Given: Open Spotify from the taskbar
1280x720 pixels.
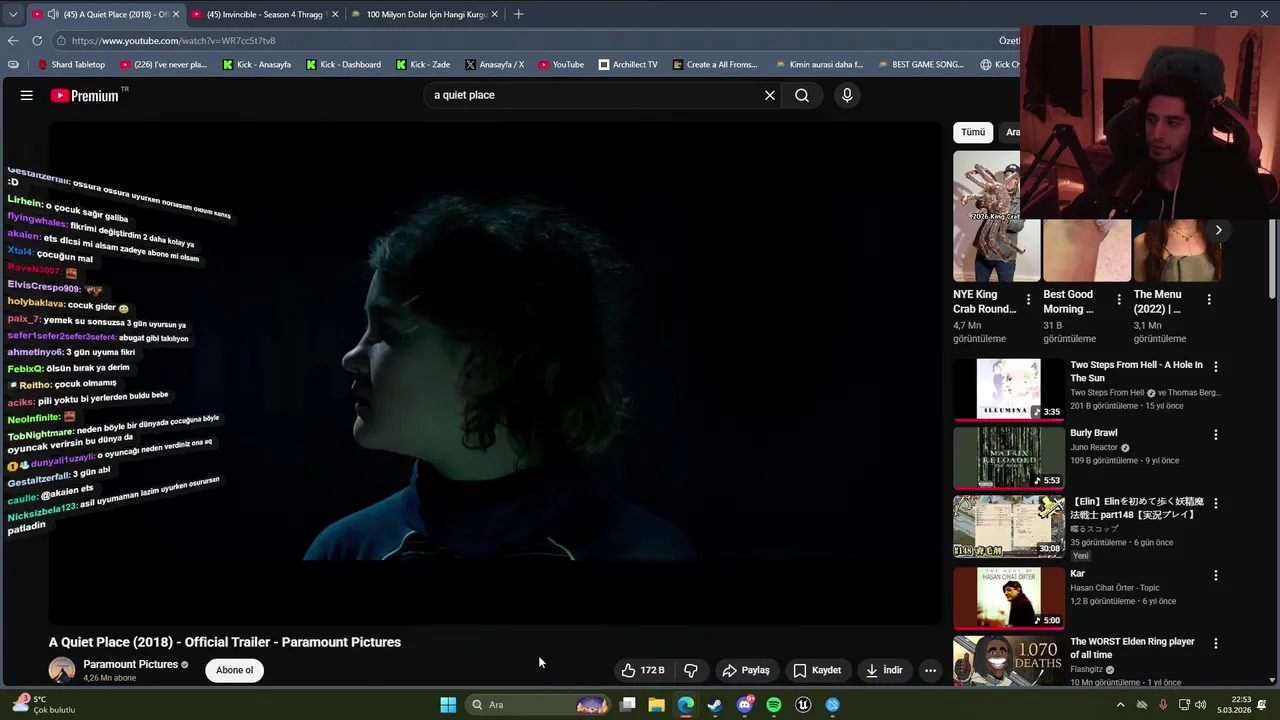Looking at the screenshot, I should [x=774, y=705].
